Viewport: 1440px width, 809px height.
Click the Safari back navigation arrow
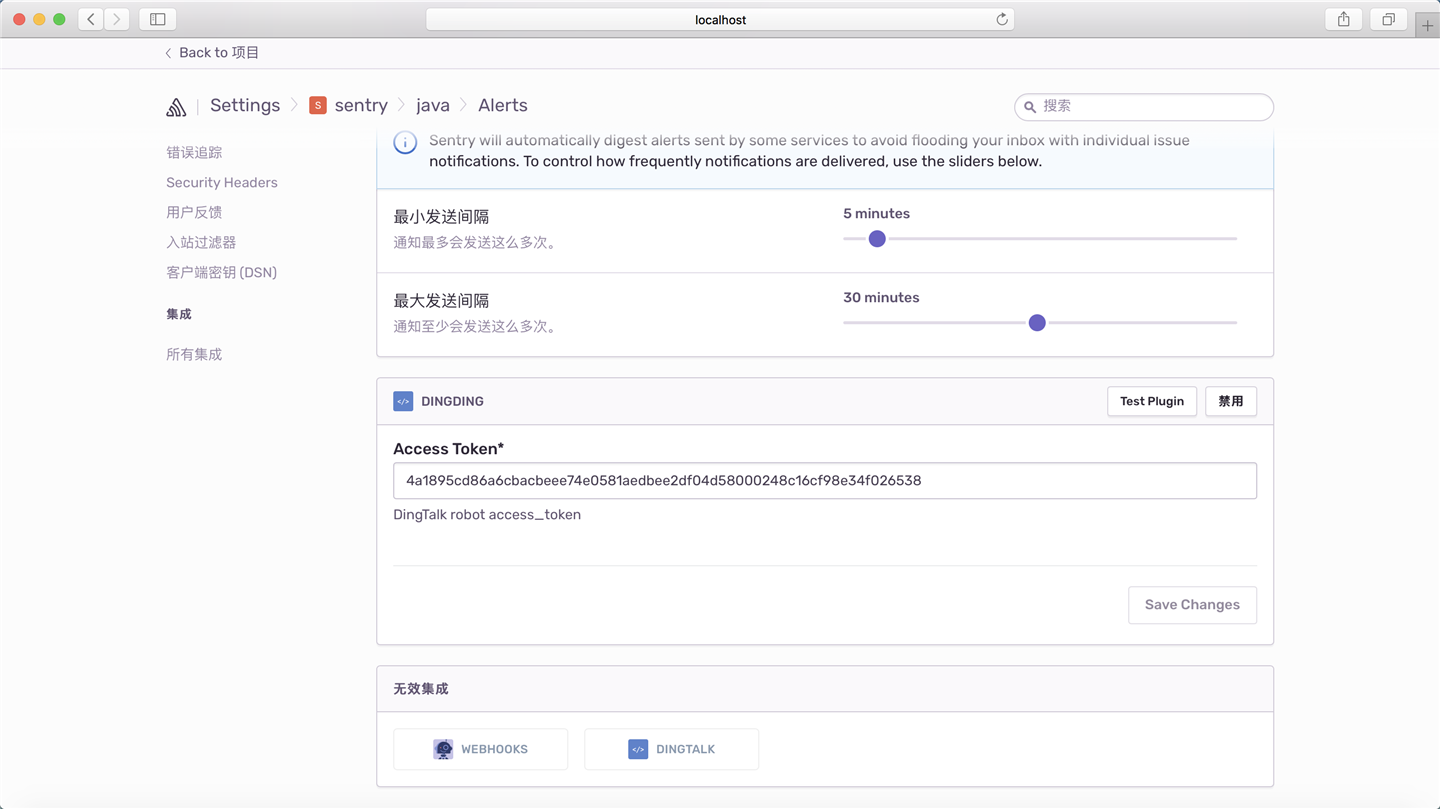pos(91,19)
